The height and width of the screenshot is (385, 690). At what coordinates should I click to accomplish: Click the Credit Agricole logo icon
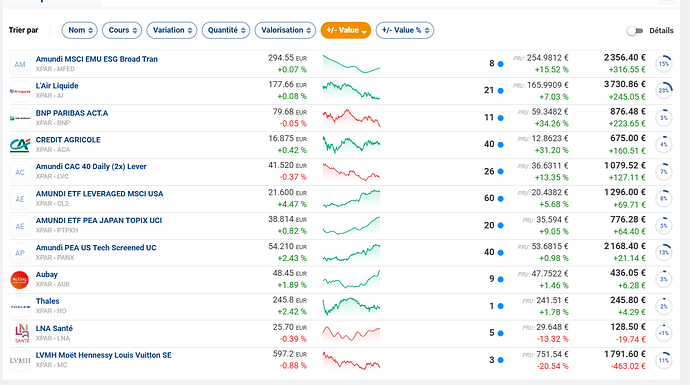(x=20, y=145)
